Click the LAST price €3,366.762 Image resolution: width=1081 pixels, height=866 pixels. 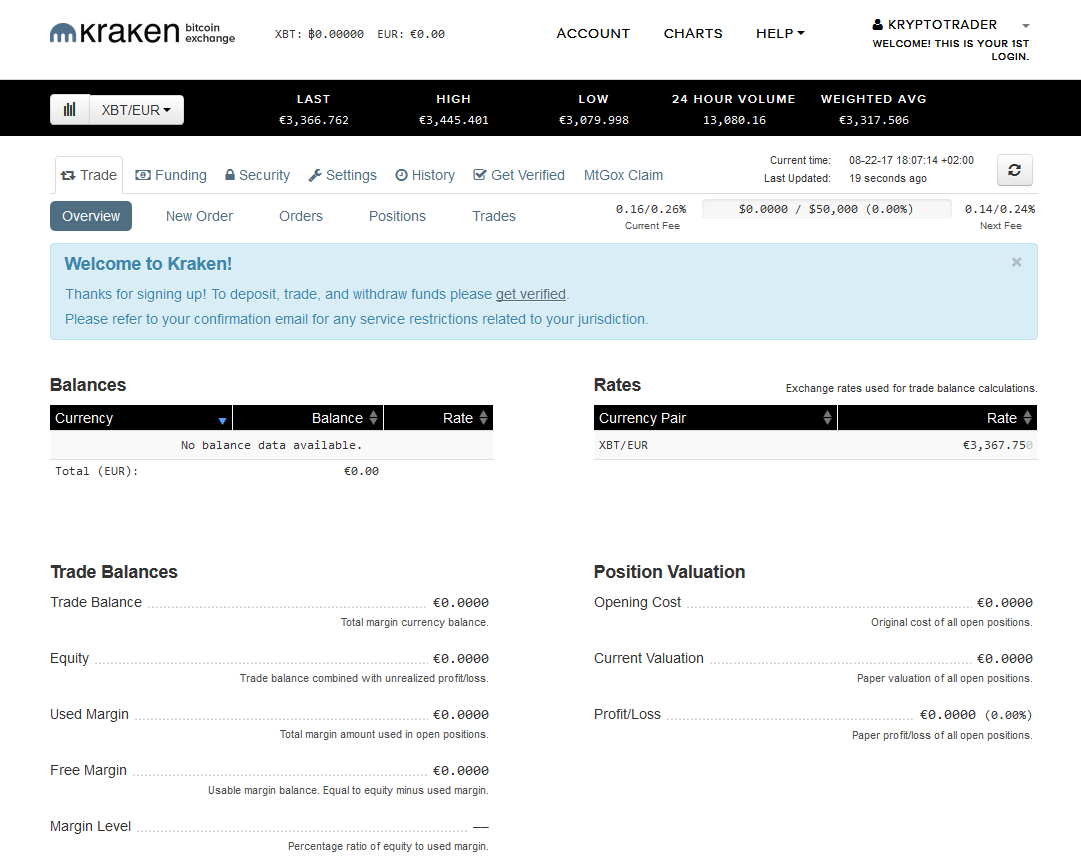pos(314,120)
